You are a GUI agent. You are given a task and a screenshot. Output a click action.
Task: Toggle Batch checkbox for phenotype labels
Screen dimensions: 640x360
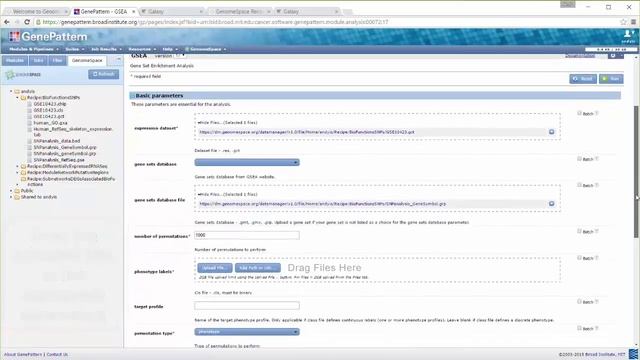[x=579, y=258]
